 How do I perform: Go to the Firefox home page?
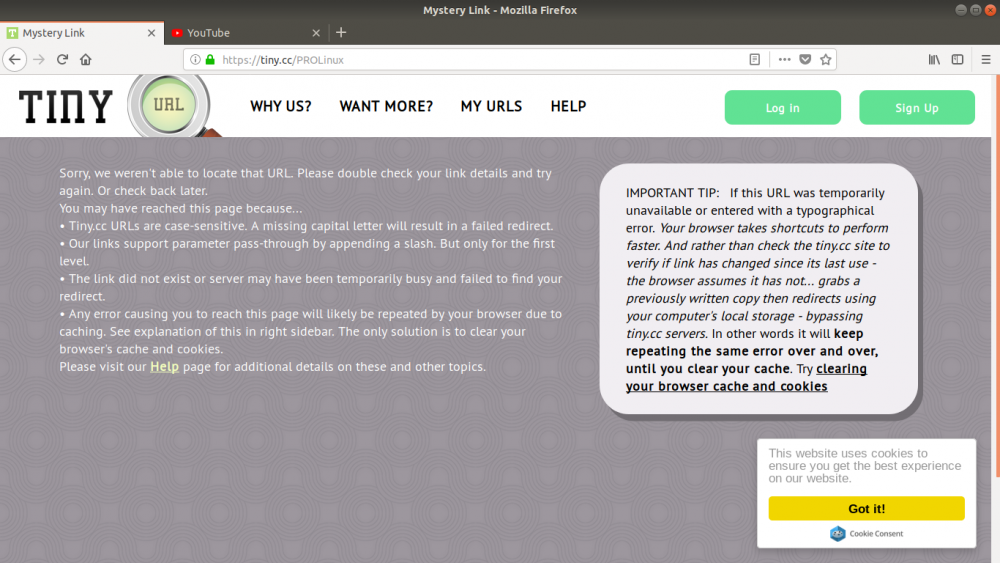86,59
